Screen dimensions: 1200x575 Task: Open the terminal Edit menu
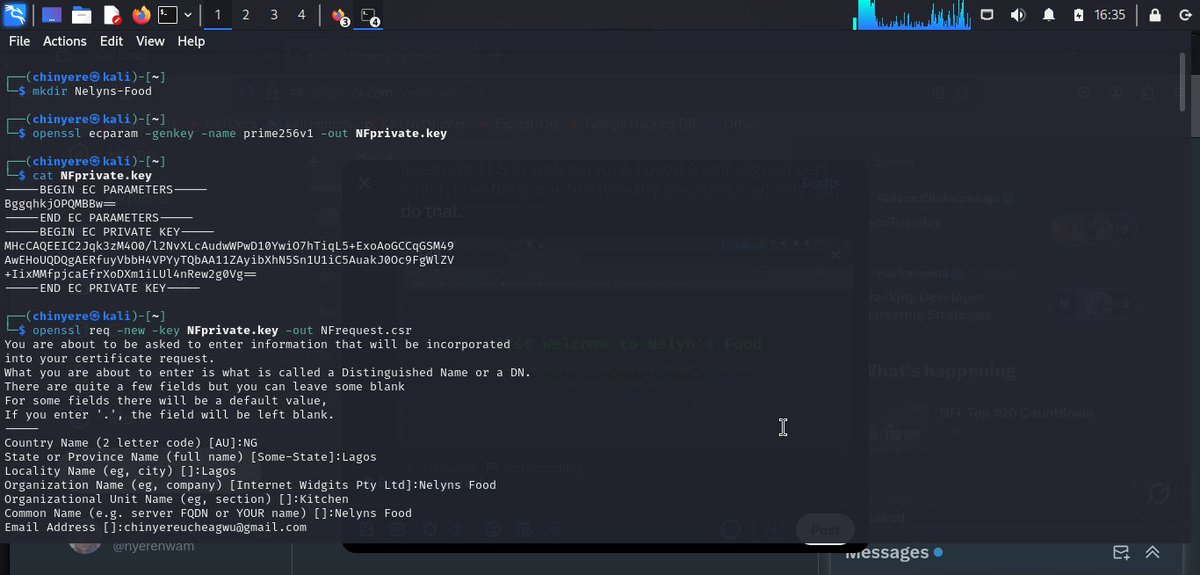pyautogui.click(x=111, y=41)
